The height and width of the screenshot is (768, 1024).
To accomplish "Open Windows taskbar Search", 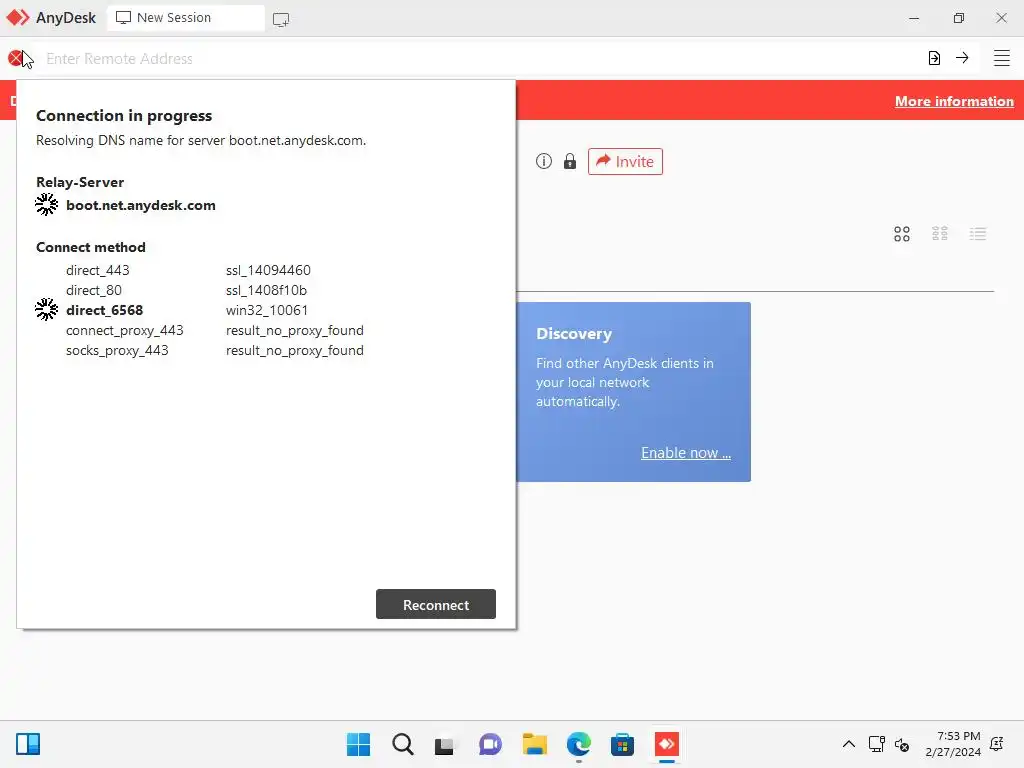I will tap(403, 744).
